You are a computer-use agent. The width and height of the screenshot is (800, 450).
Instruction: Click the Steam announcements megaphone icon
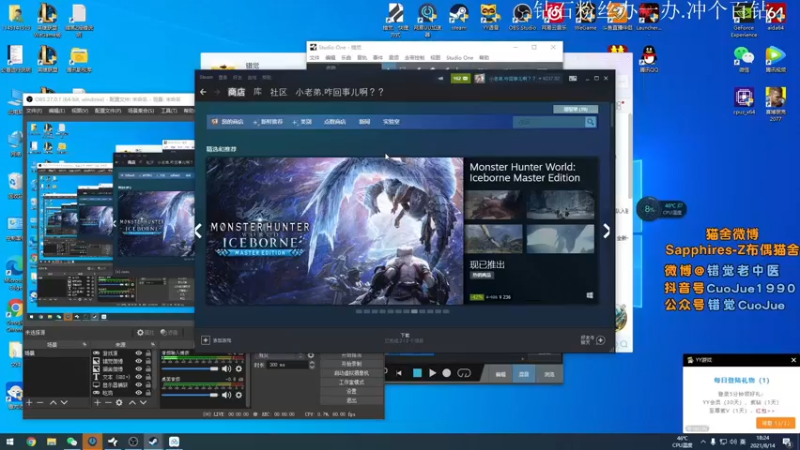pyautogui.click(x=440, y=79)
